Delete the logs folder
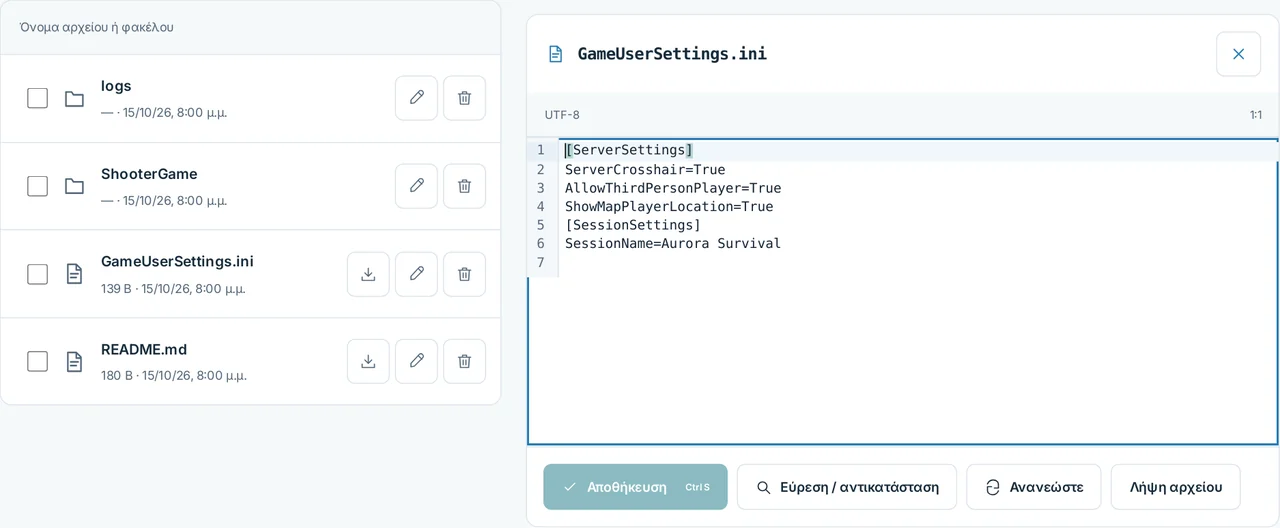 (x=464, y=98)
